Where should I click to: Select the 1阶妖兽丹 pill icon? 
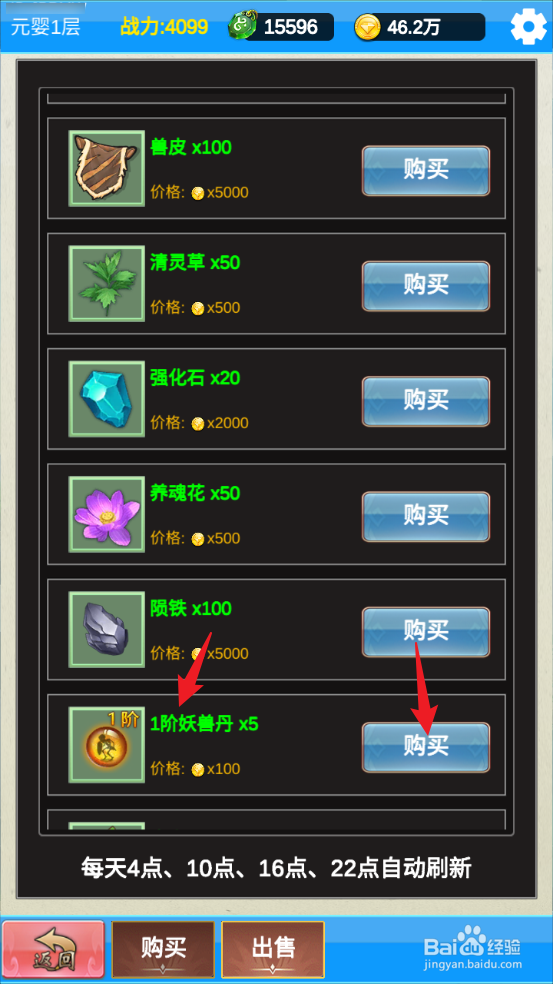(107, 745)
